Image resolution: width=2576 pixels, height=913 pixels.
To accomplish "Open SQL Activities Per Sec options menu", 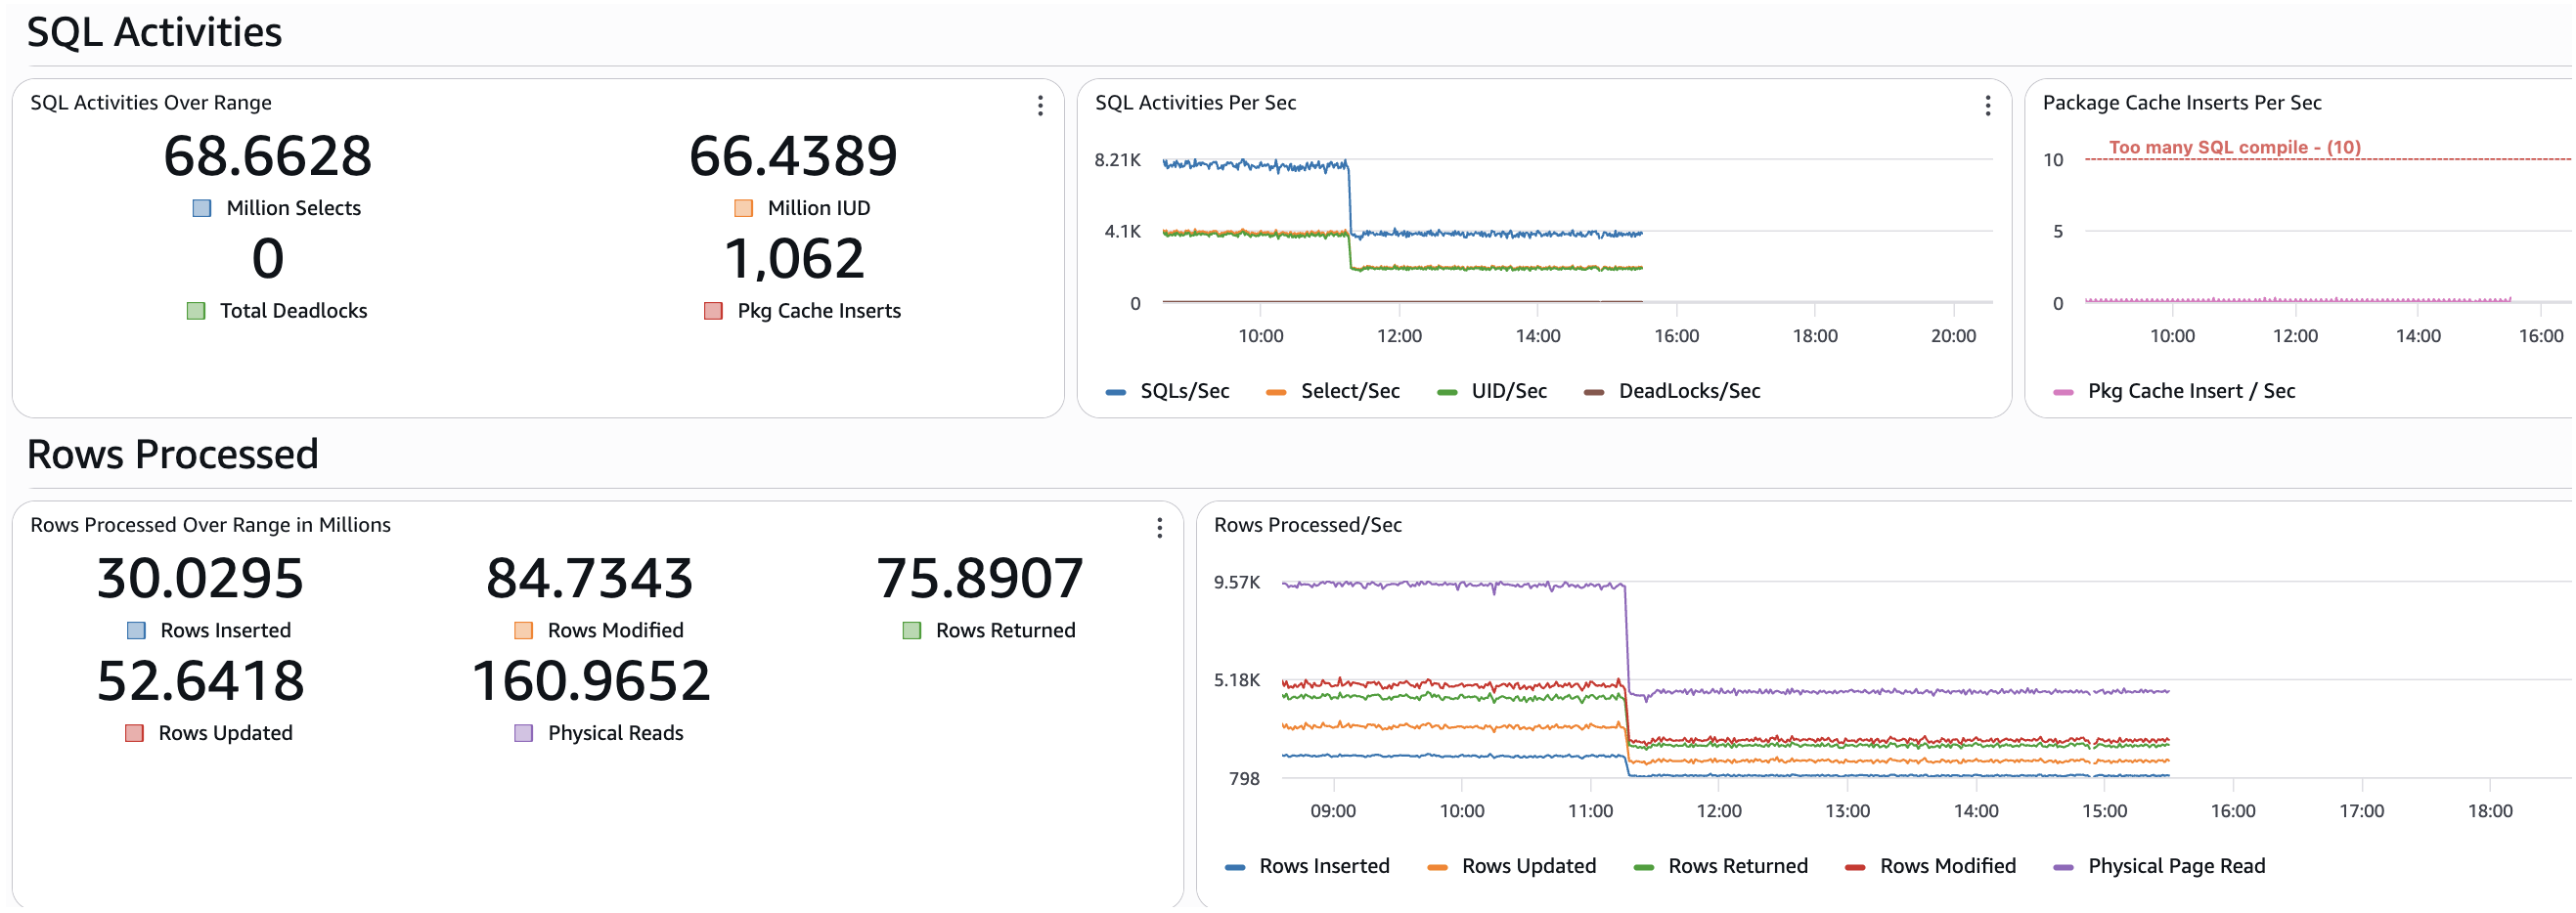I will [x=1987, y=106].
